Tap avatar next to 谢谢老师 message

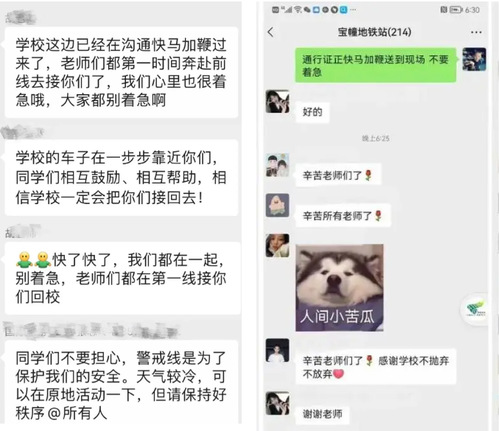[277, 403]
